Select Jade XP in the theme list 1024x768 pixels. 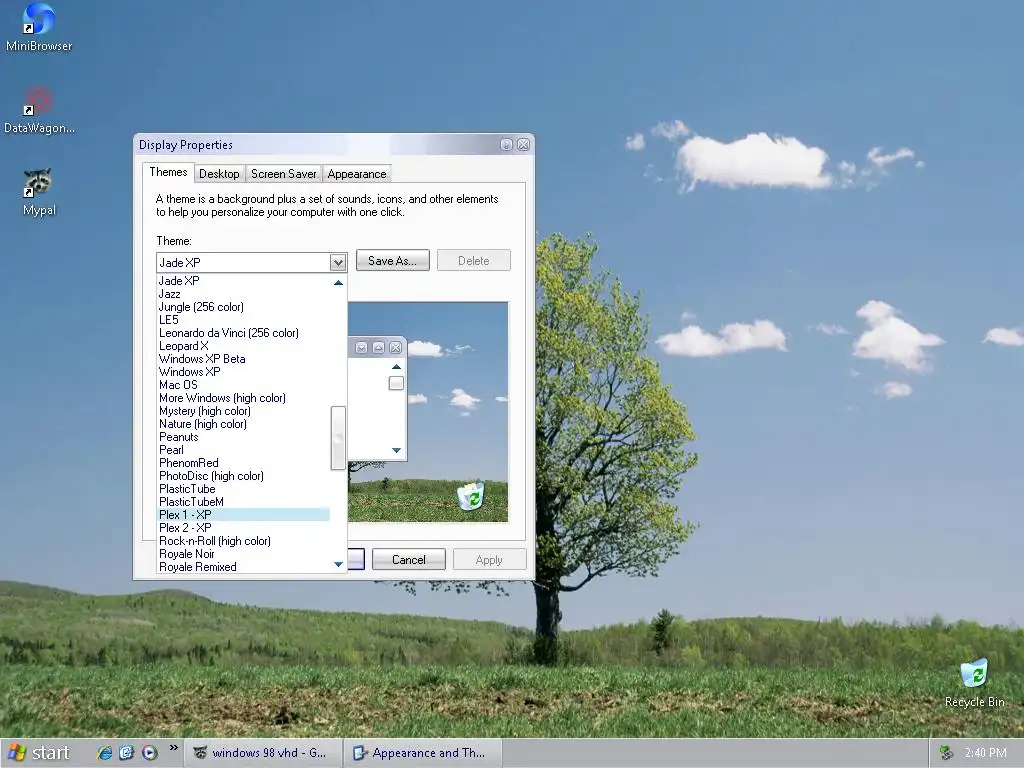[x=244, y=281]
